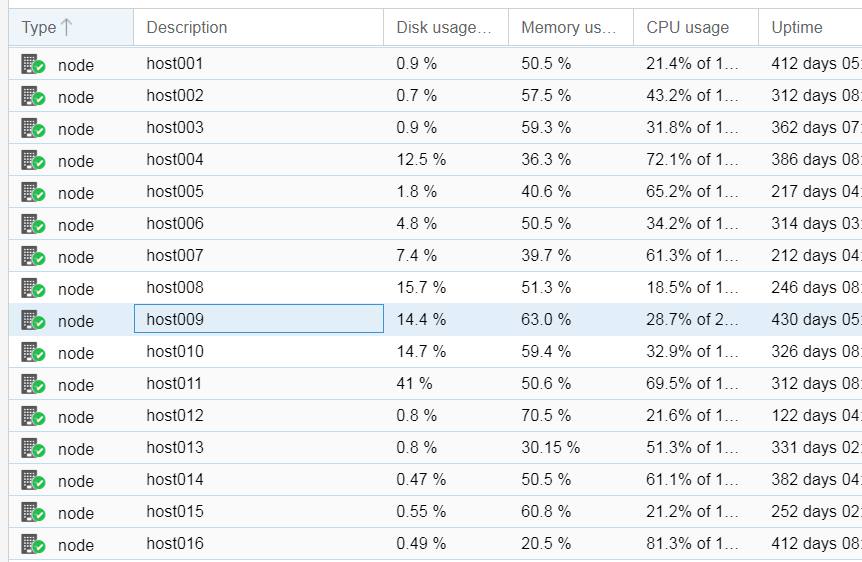Click the node status icon for host002
Viewport: 862px width, 562px height.
click(33, 97)
